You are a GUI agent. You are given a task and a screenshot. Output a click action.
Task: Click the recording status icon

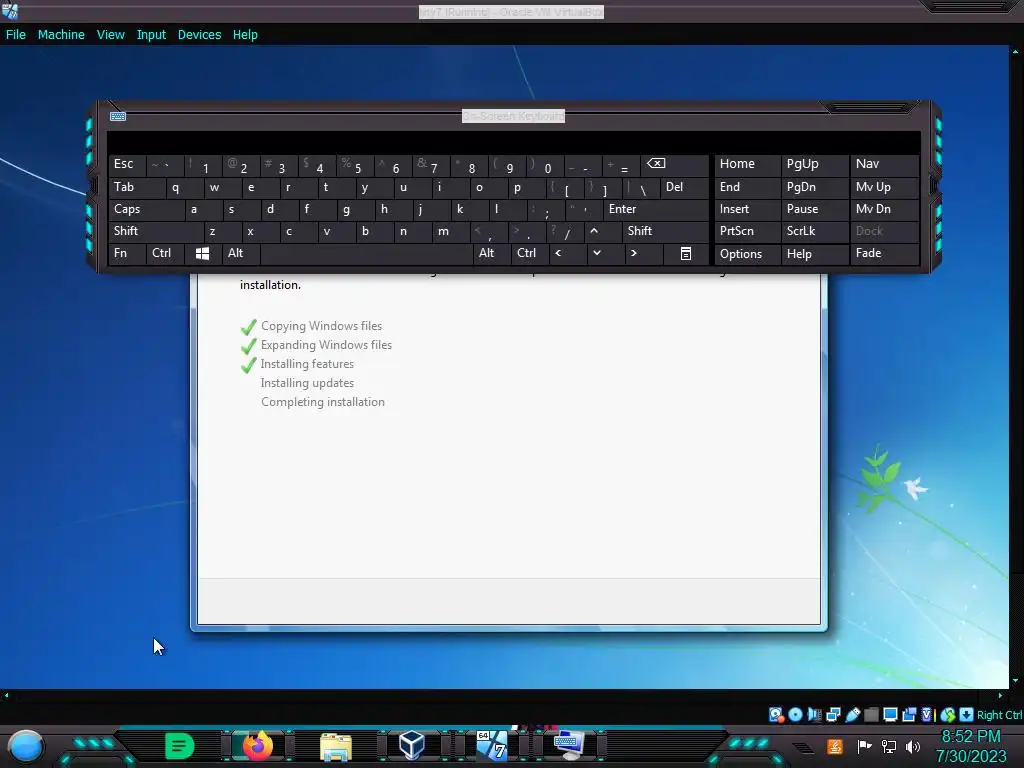(x=909, y=714)
